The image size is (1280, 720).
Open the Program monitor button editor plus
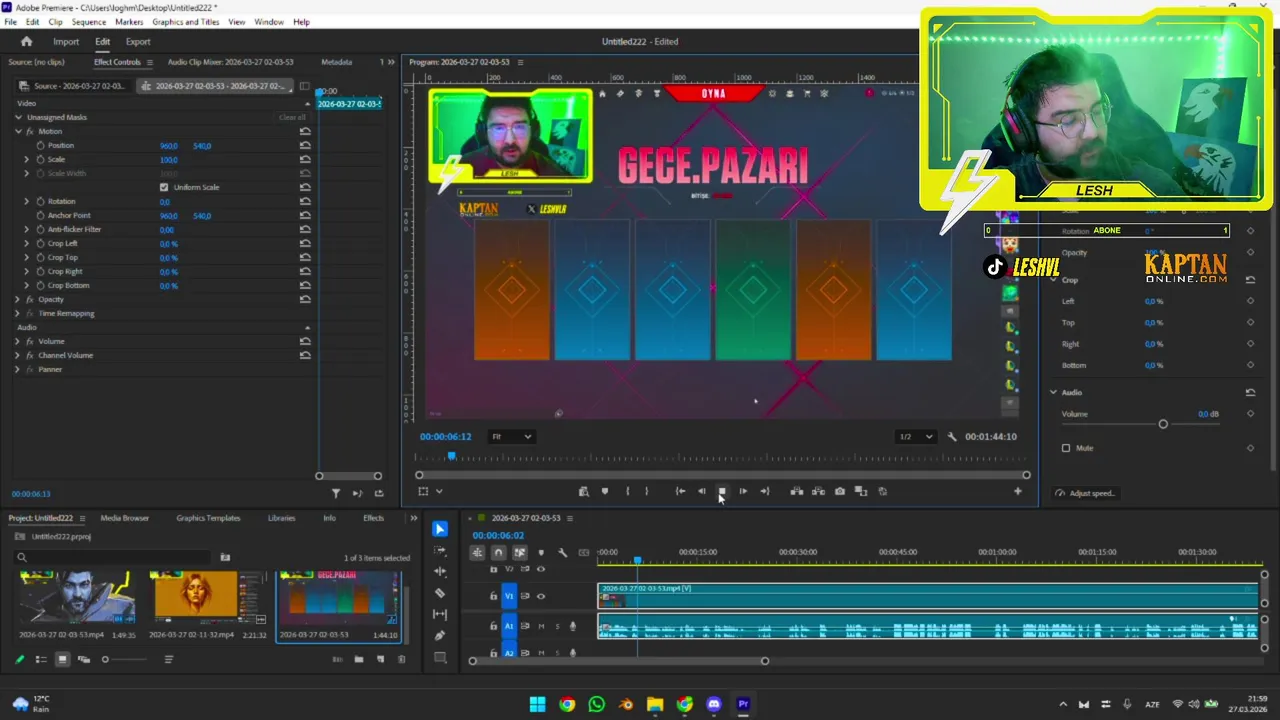[1018, 491]
